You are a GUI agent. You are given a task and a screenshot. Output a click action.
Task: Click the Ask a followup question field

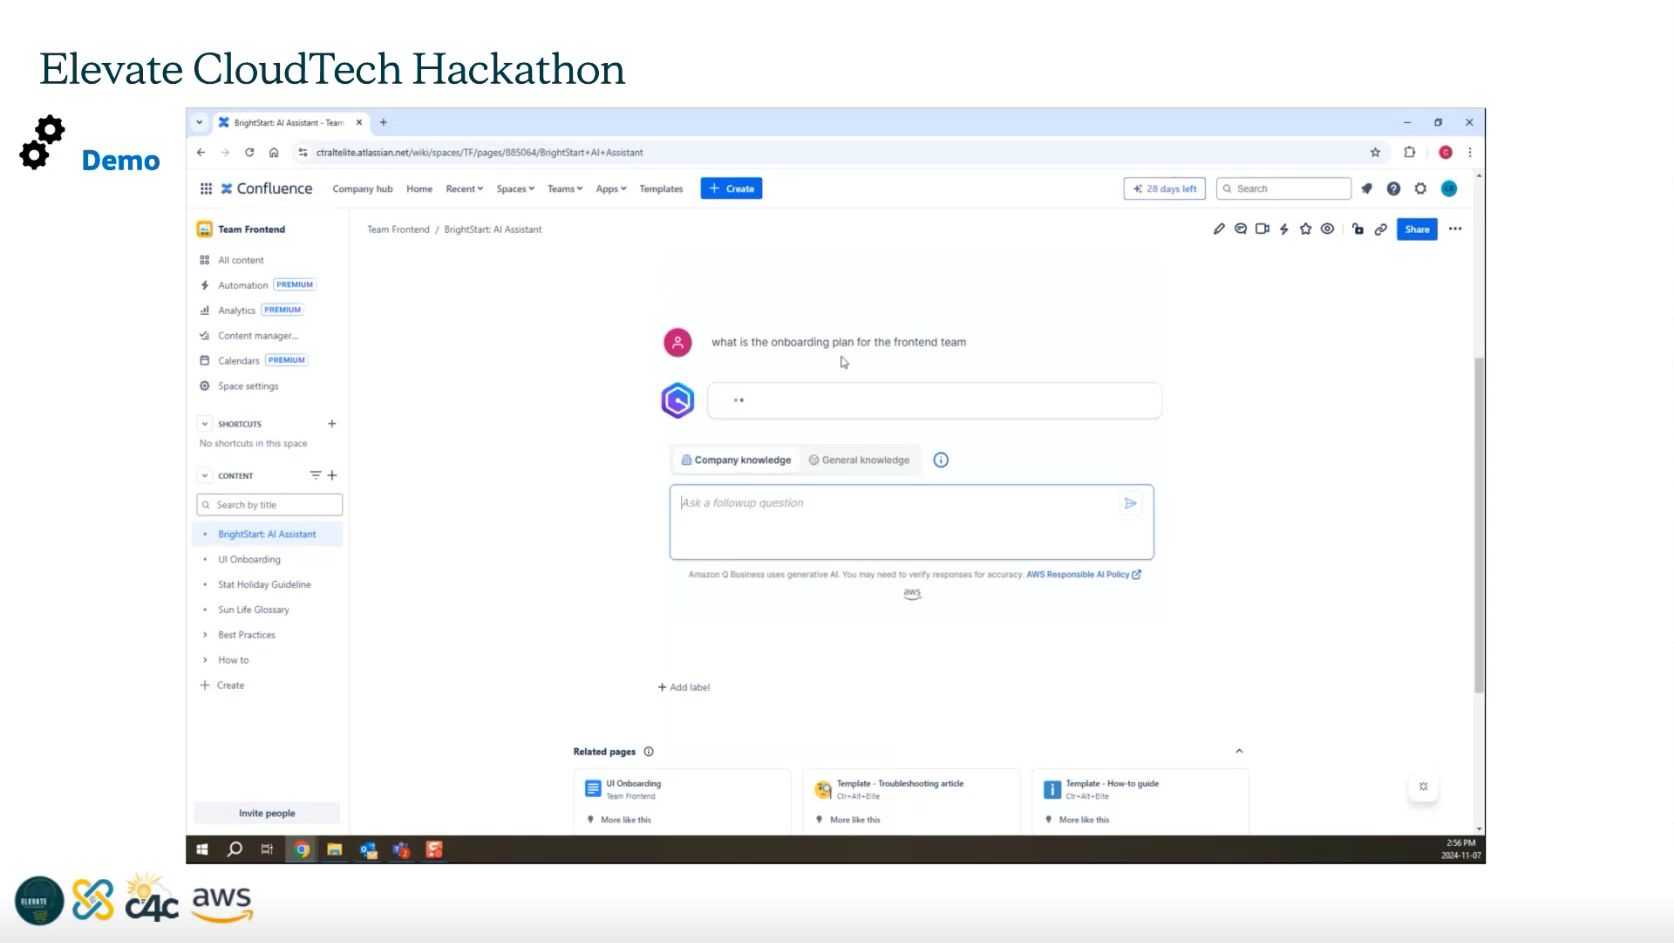pyautogui.click(x=911, y=522)
